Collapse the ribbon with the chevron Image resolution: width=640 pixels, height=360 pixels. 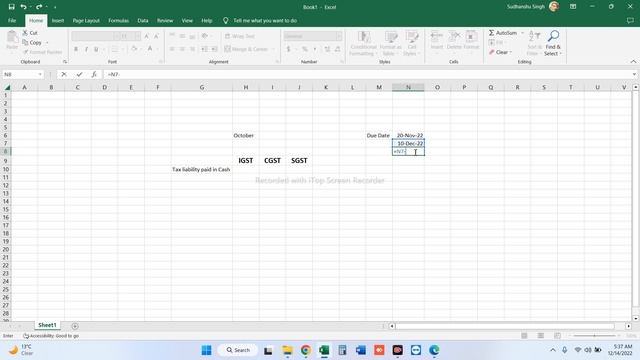tap(633, 62)
